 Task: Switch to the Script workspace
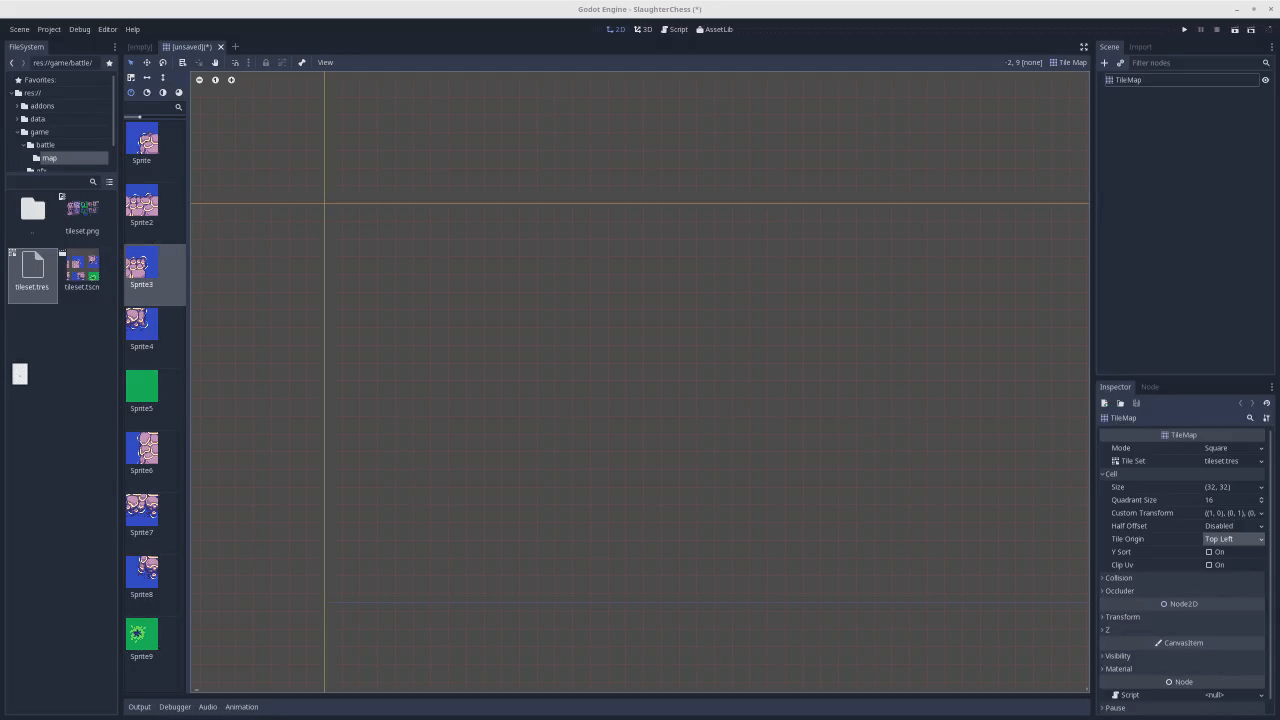pos(674,29)
